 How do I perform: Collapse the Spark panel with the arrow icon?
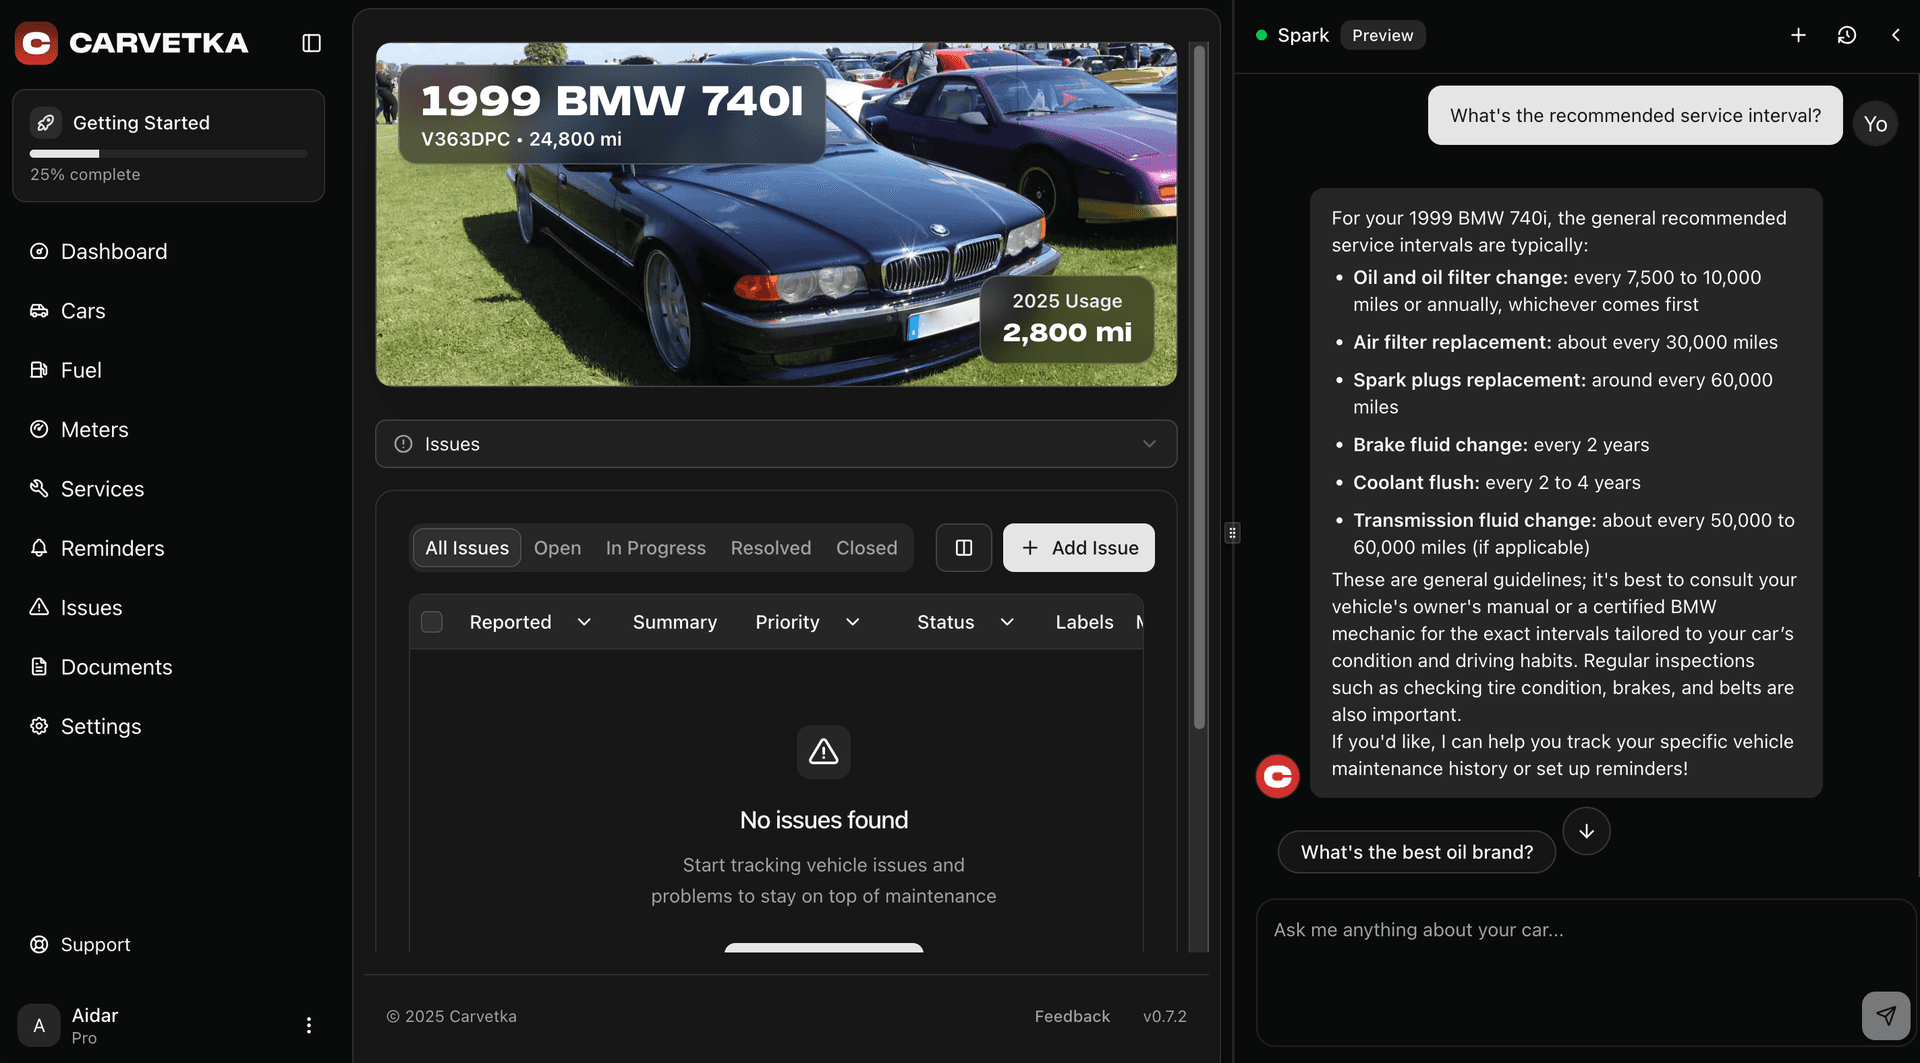click(x=1895, y=35)
